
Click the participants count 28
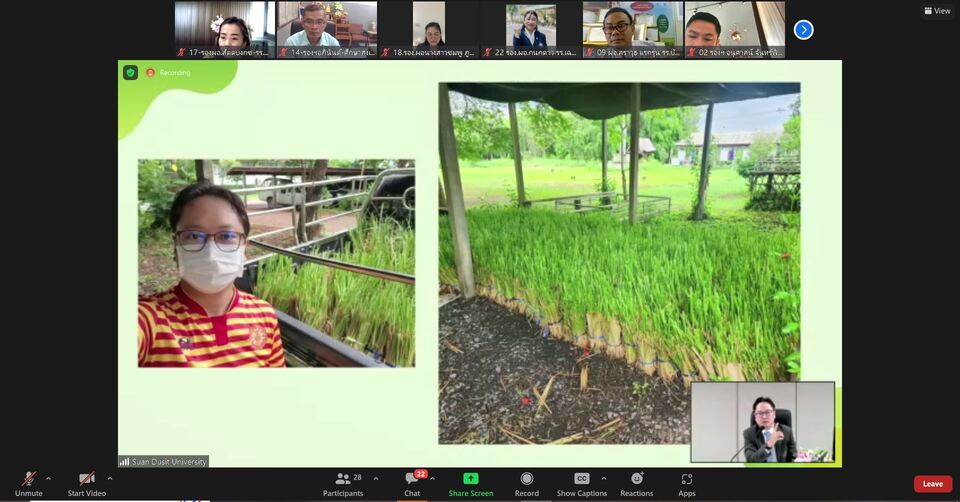tap(358, 478)
